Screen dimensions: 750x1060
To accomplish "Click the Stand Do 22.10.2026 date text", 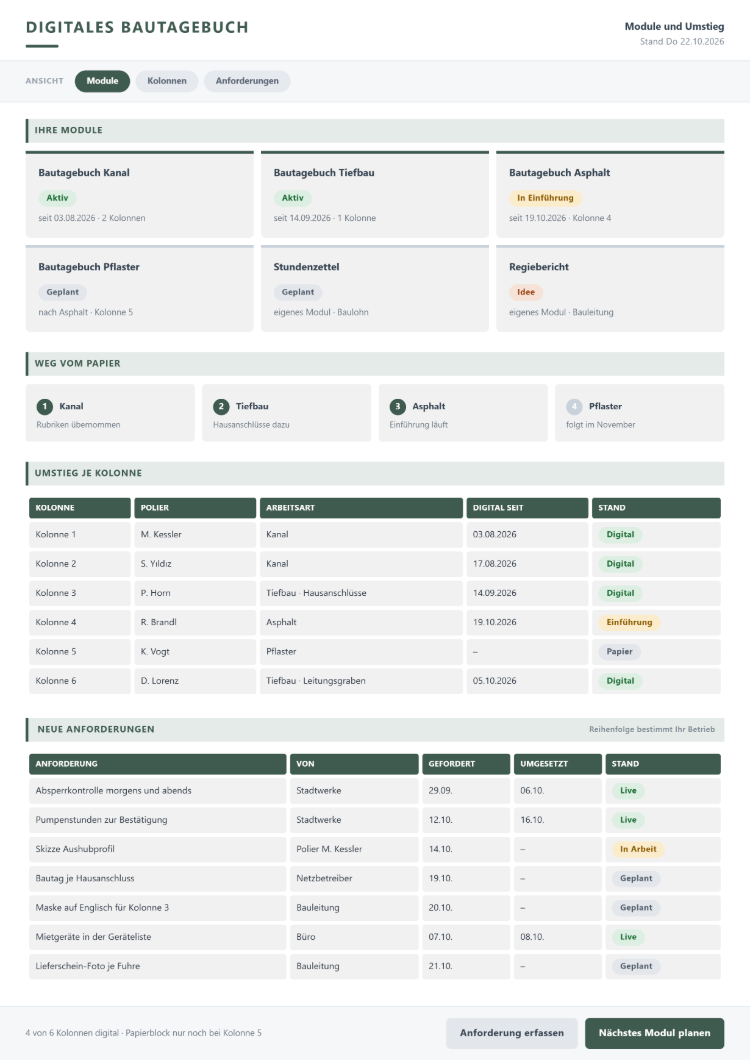I will (x=682, y=42).
